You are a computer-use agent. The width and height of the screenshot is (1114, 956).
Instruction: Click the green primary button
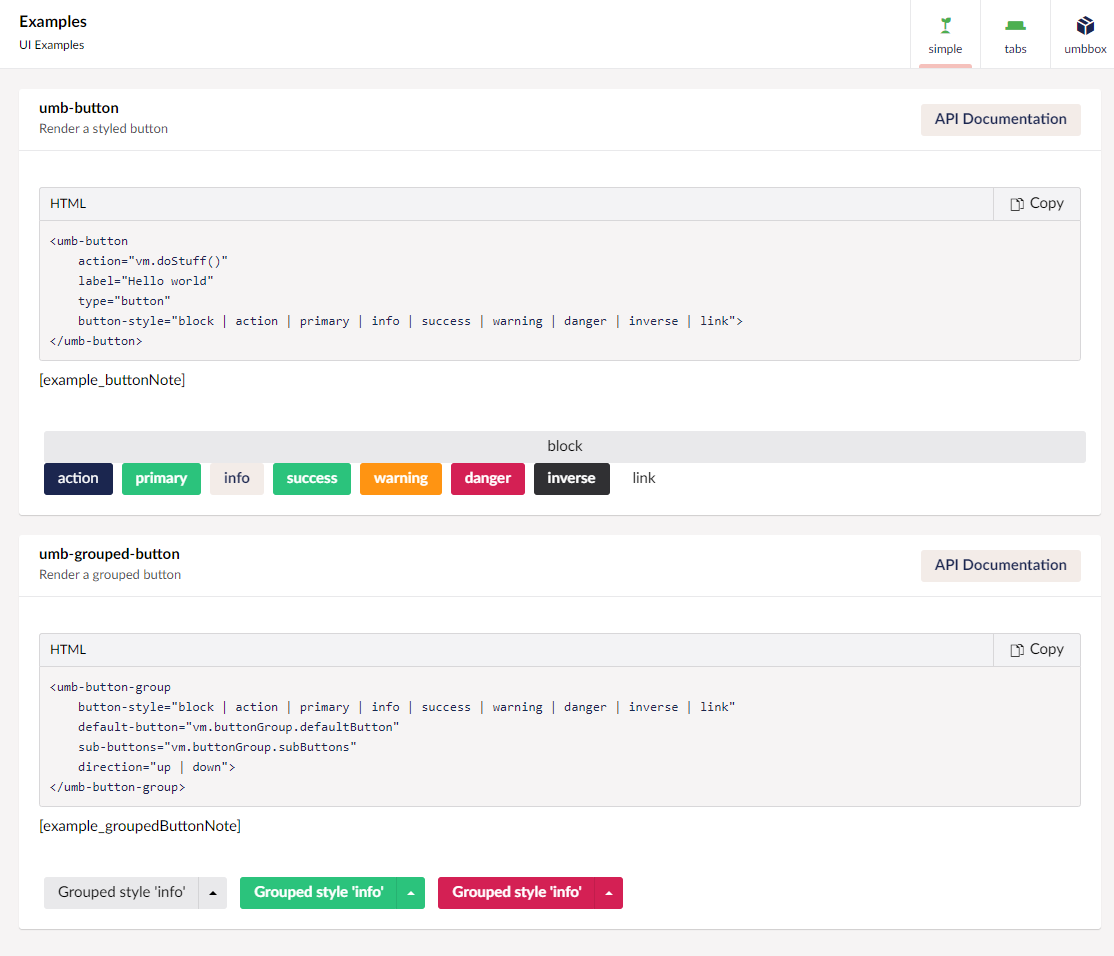click(x=161, y=479)
